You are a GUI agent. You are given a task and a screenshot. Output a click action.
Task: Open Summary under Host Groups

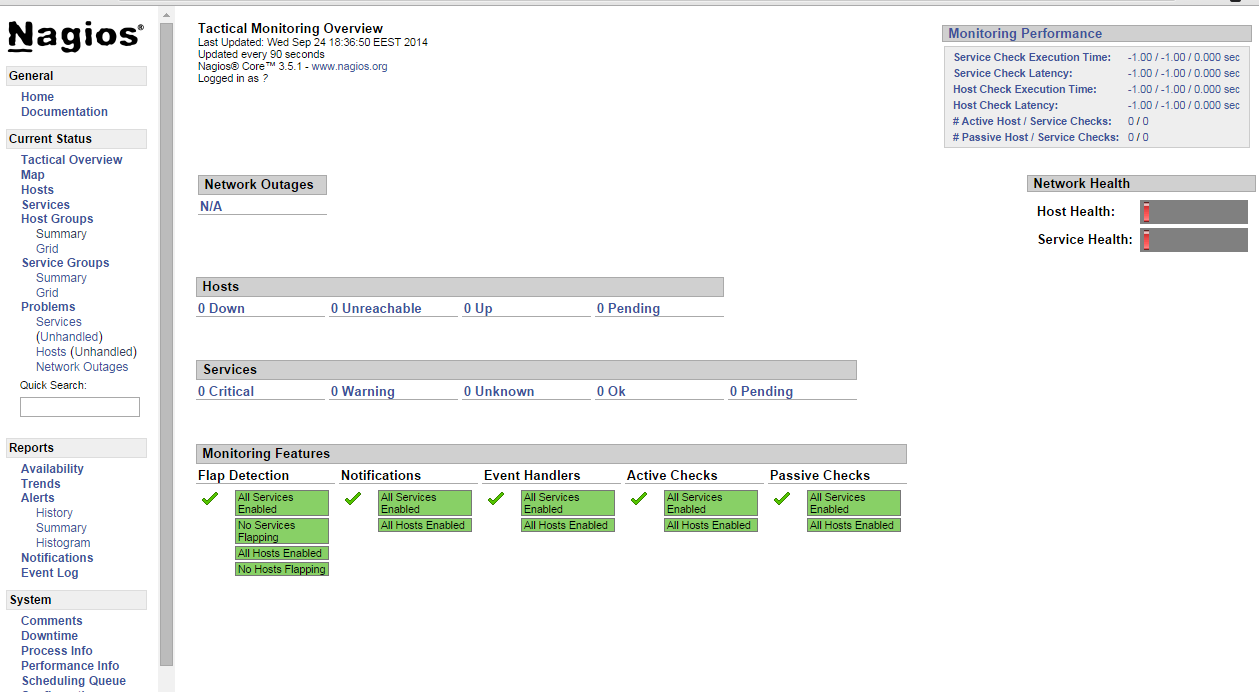coord(61,234)
